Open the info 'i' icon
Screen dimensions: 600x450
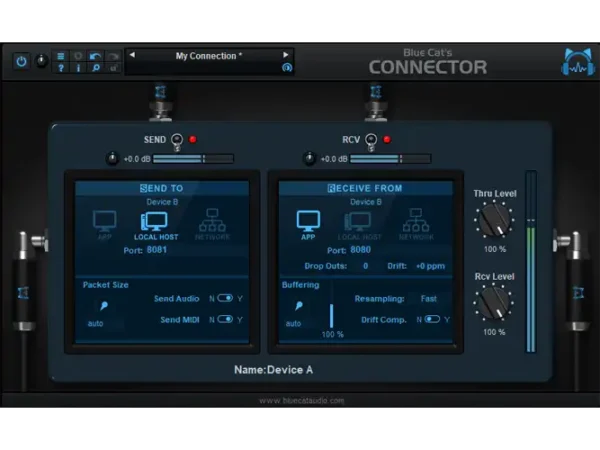click(x=78, y=68)
